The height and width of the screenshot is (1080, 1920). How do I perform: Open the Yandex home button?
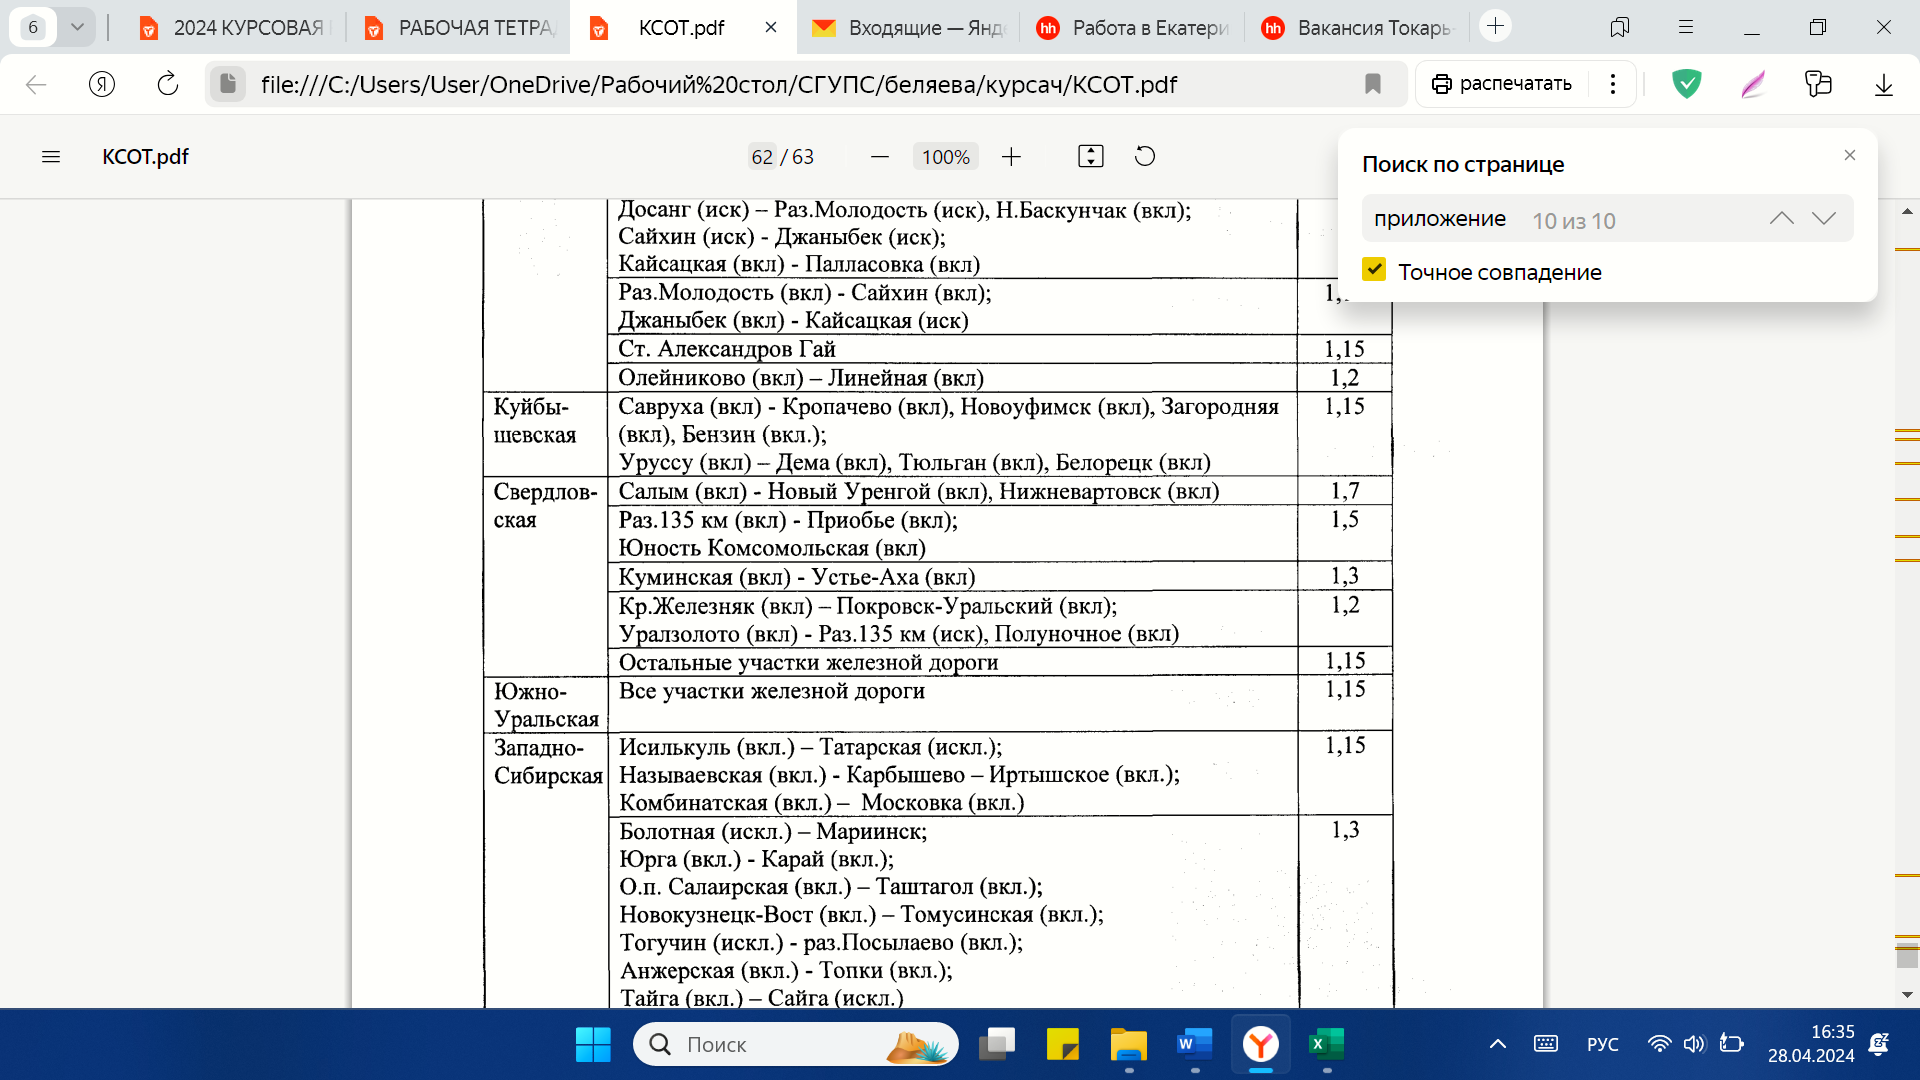click(x=102, y=84)
